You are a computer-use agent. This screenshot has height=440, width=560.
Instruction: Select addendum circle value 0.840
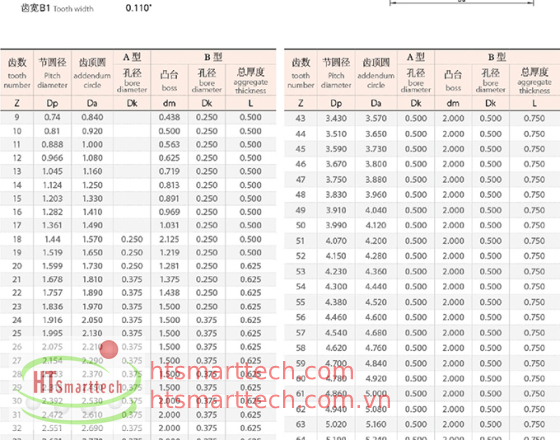tap(92, 117)
